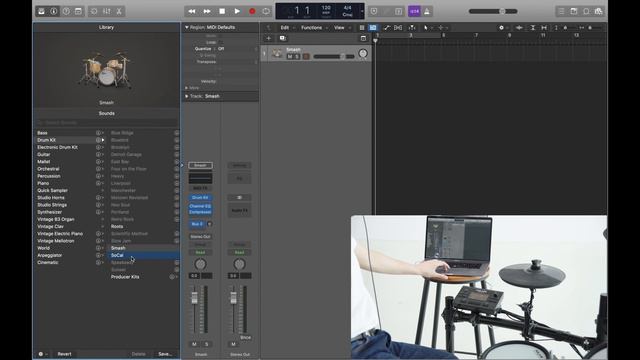
Task: Toggle the Waveform Zoom icon
Action: pos(519,28)
